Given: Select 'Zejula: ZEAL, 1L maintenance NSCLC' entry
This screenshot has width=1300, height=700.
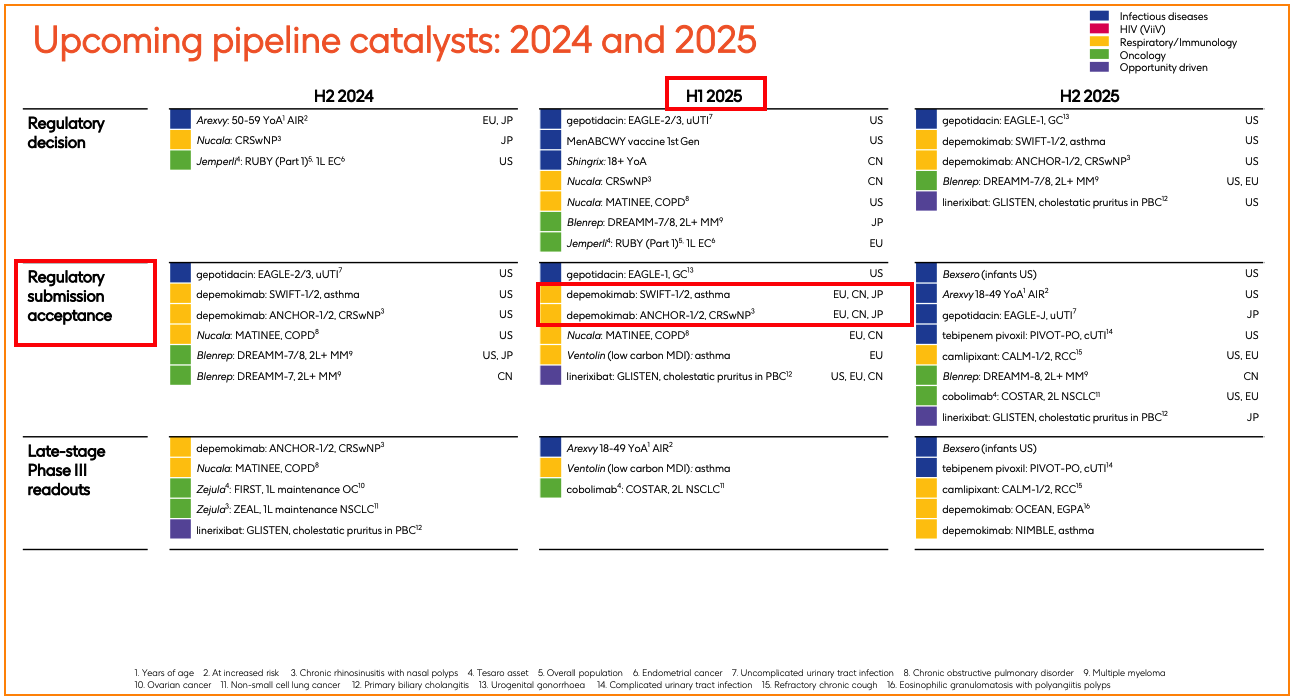Looking at the screenshot, I should pyautogui.click(x=287, y=509).
